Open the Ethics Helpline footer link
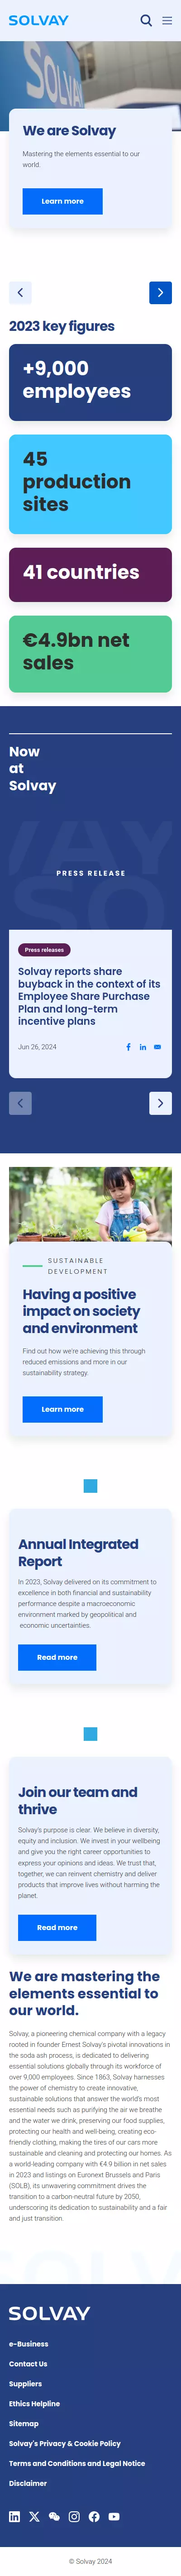The image size is (181, 2576). pyautogui.click(x=34, y=2403)
